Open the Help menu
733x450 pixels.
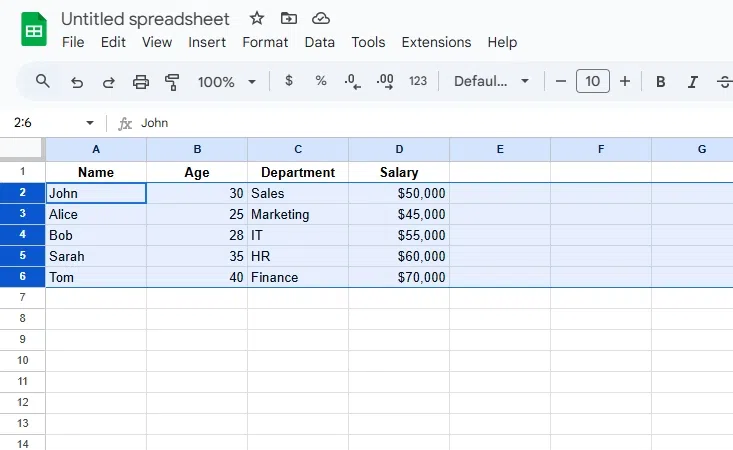pyautogui.click(x=502, y=42)
